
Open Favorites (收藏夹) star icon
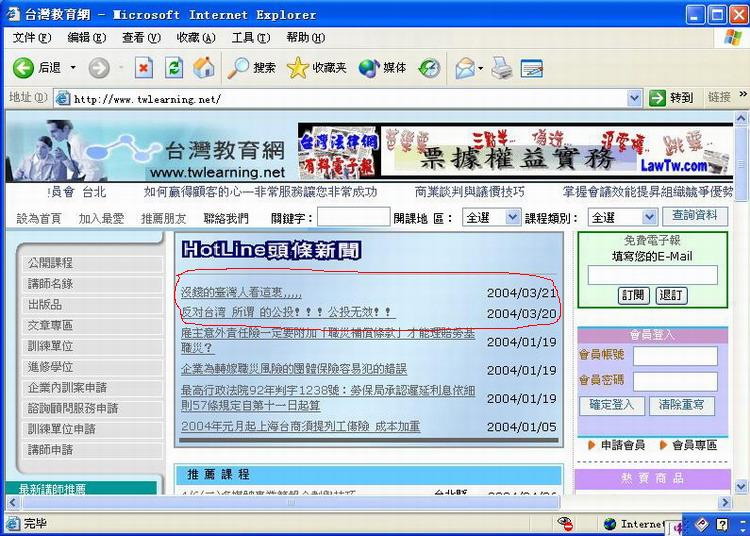pos(317,68)
